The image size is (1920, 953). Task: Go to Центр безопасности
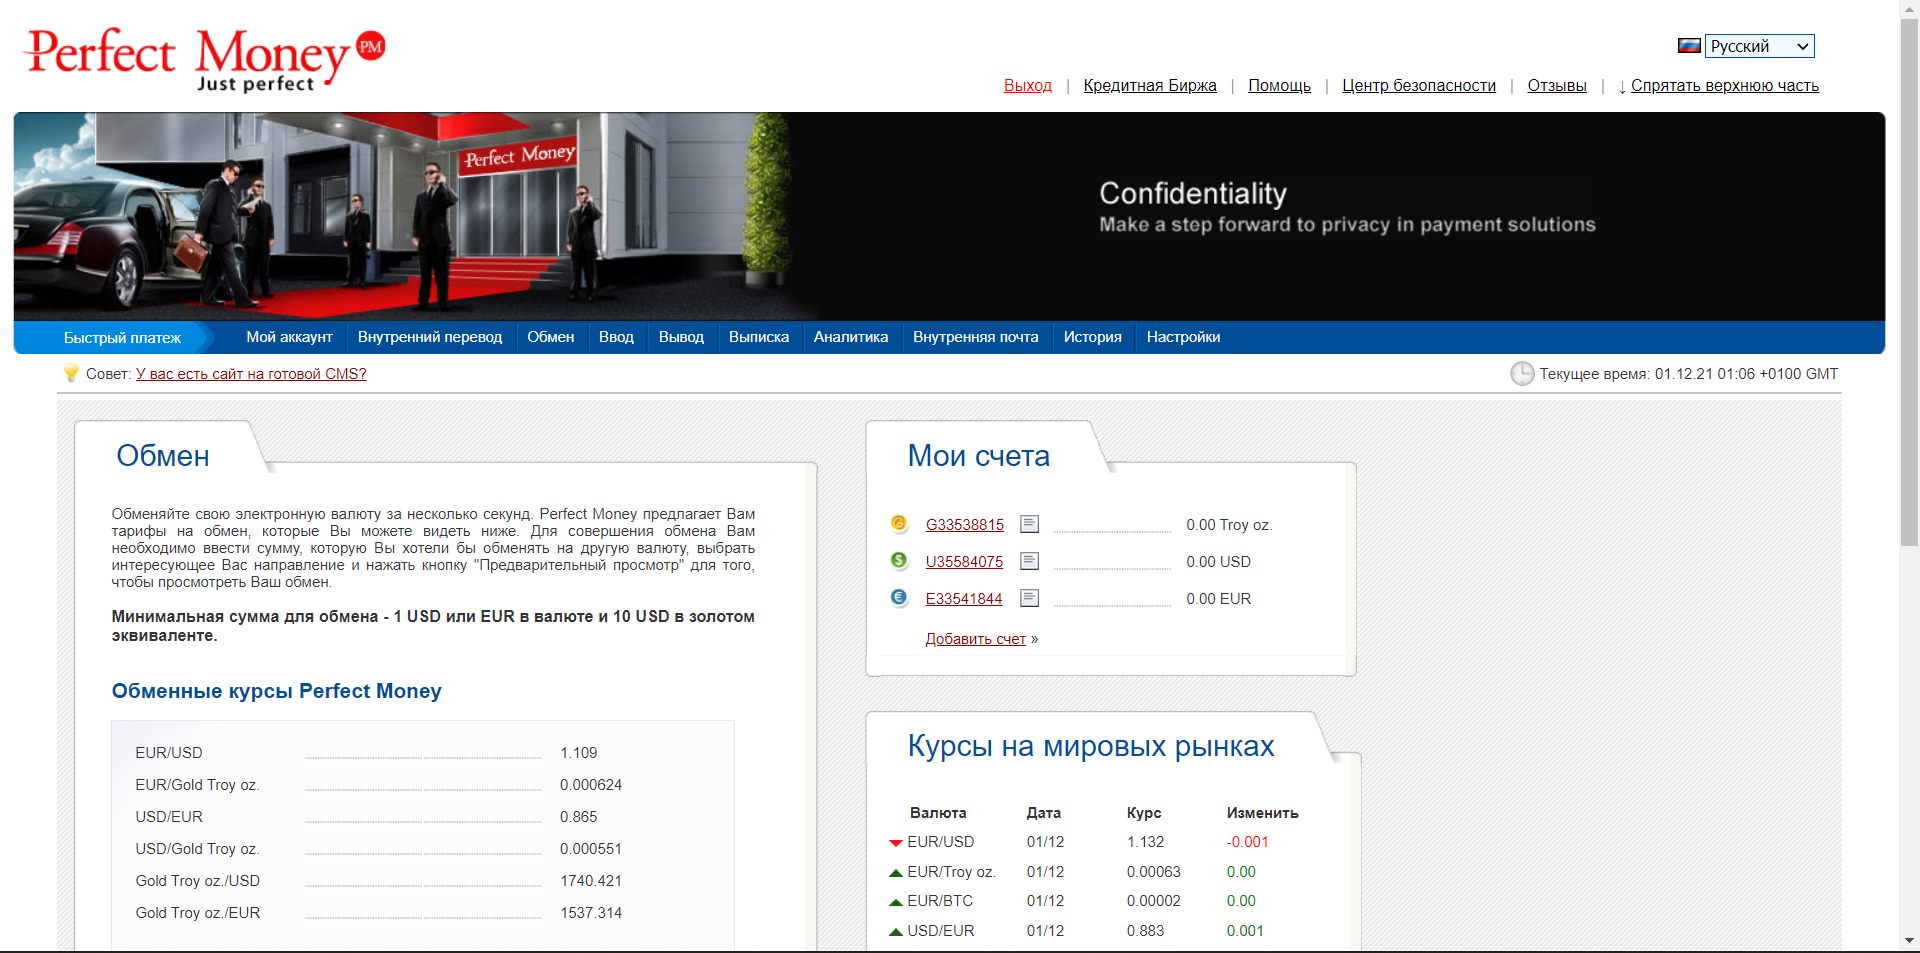tap(1419, 86)
